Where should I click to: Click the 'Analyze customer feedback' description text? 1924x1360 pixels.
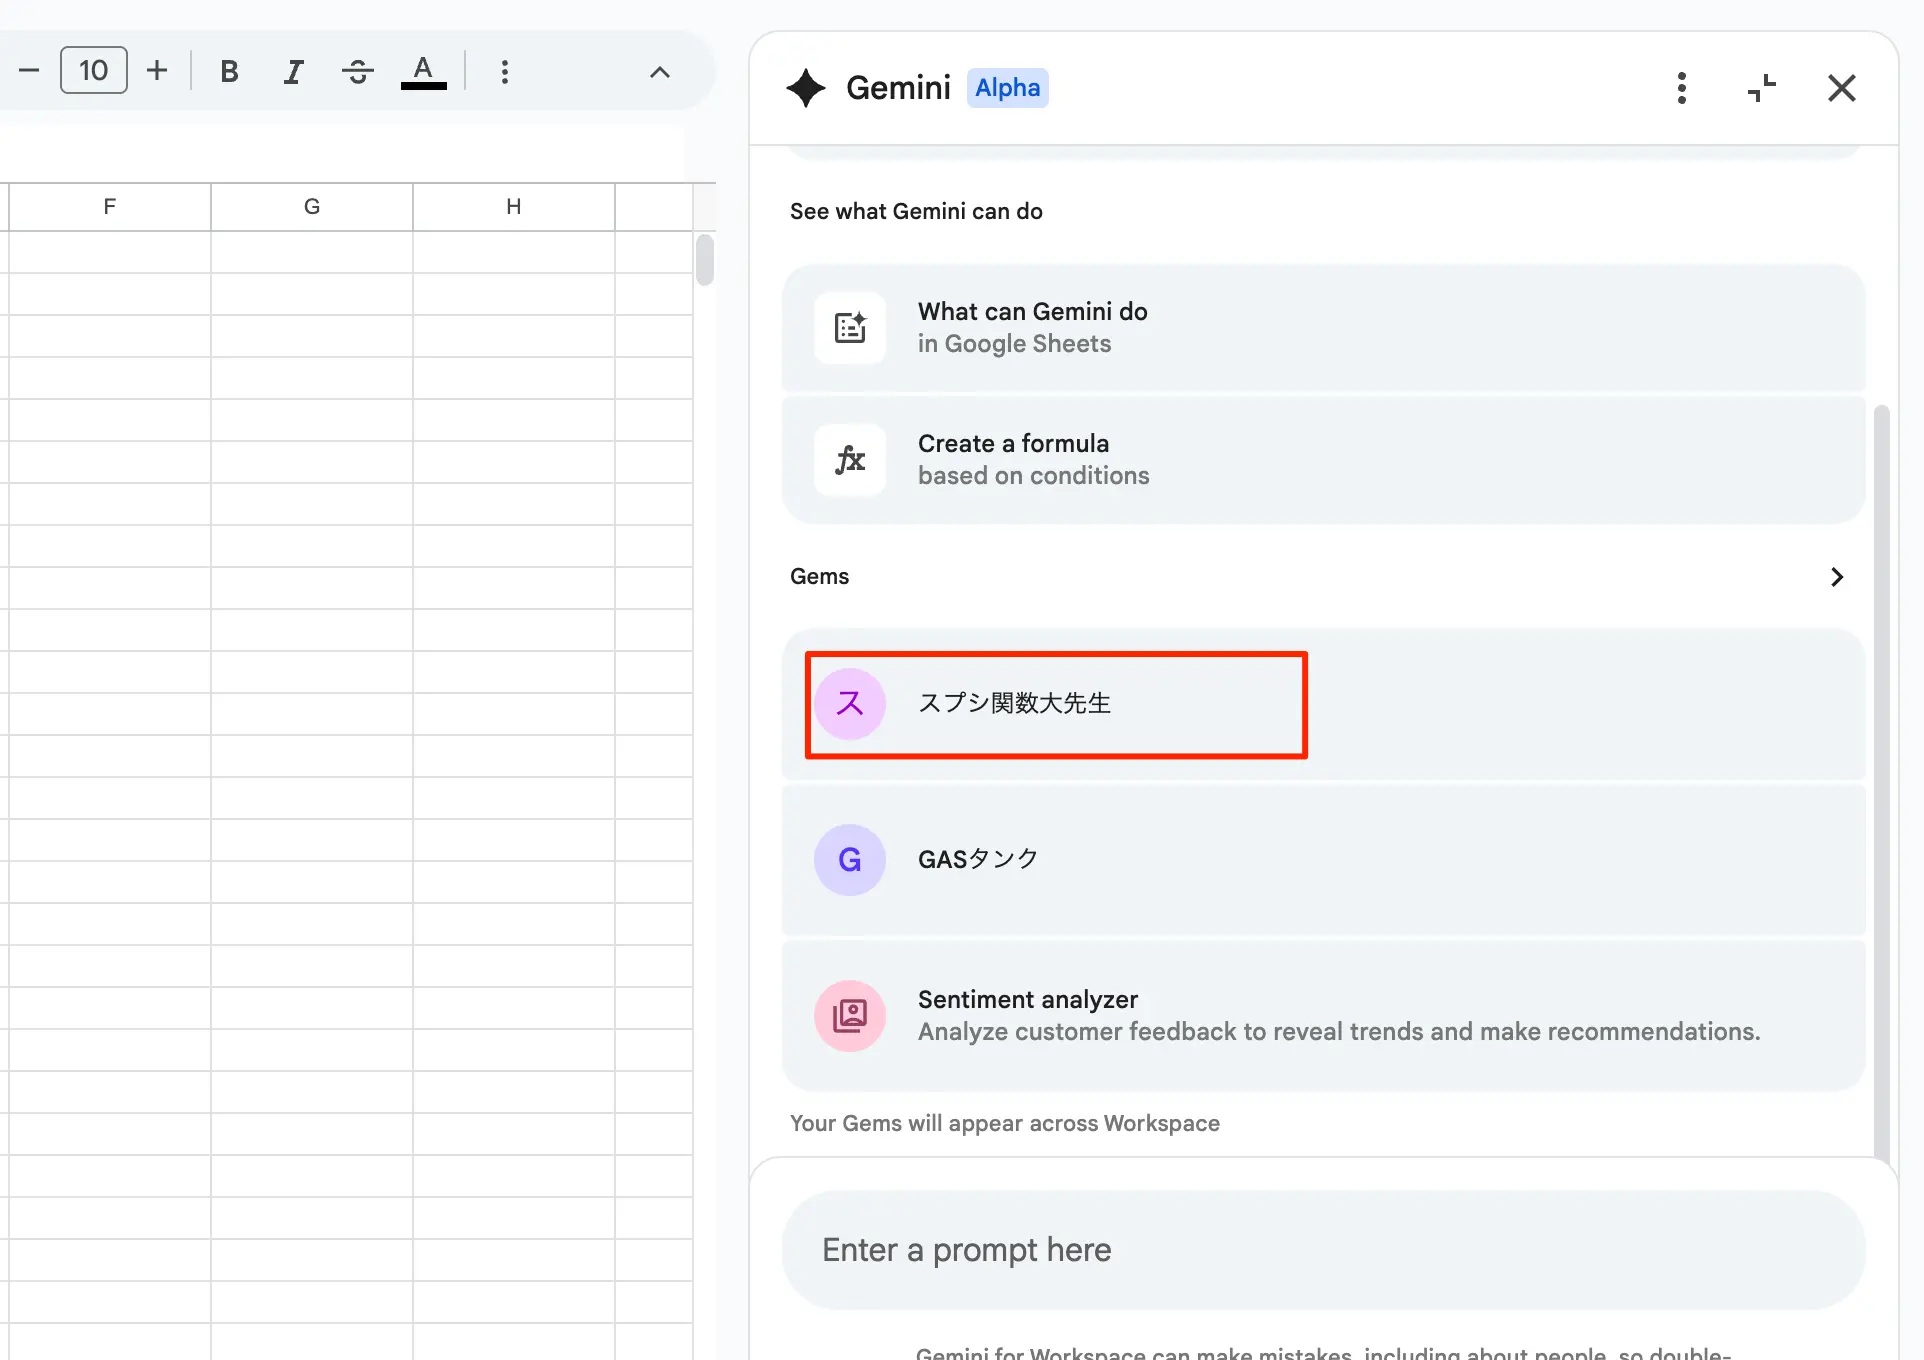[x=1339, y=1032]
